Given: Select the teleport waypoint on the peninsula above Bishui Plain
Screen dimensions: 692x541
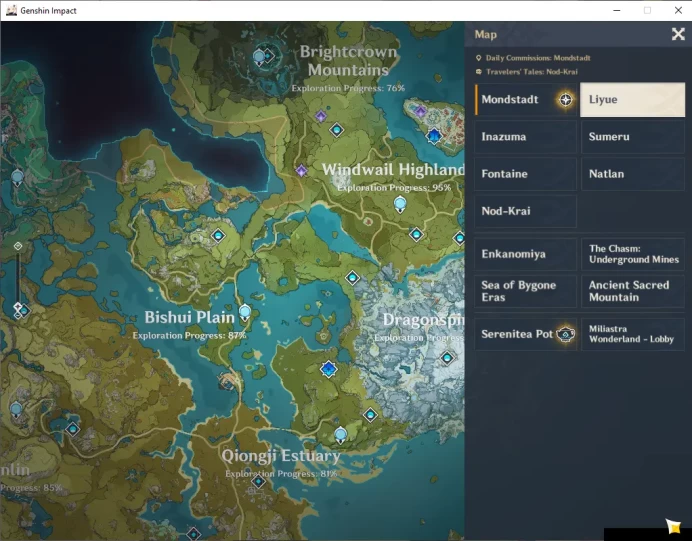Looking at the screenshot, I should pos(218,236).
